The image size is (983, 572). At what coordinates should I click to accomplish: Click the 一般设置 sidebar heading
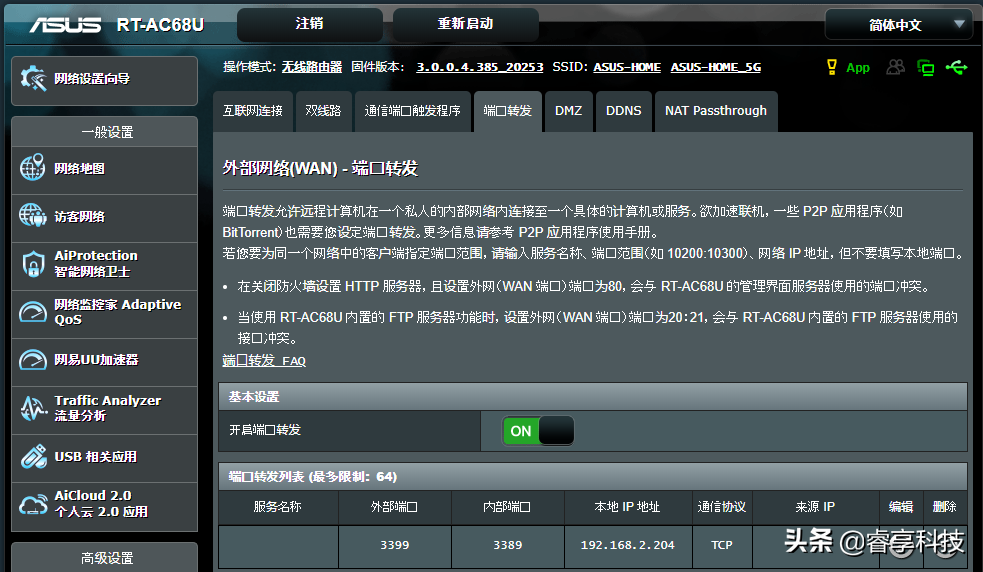pos(107,132)
